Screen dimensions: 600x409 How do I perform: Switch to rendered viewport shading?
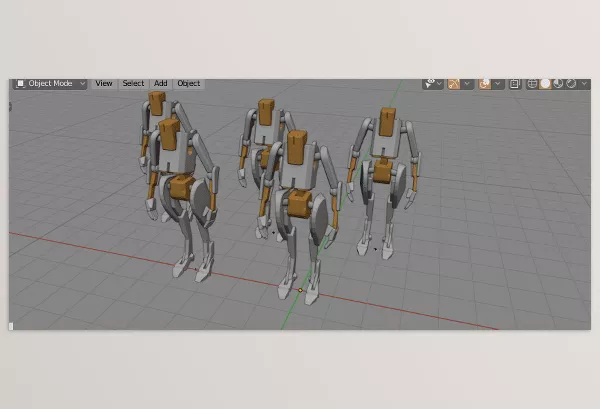point(571,83)
